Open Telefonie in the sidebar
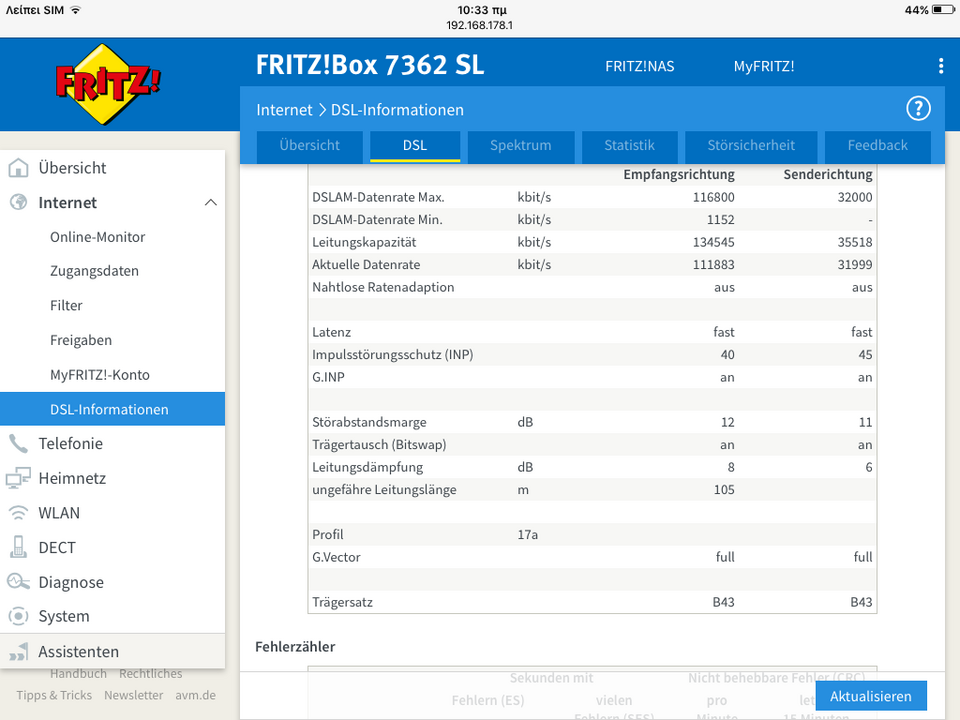This screenshot has width=960, height=720. [113, 443]
